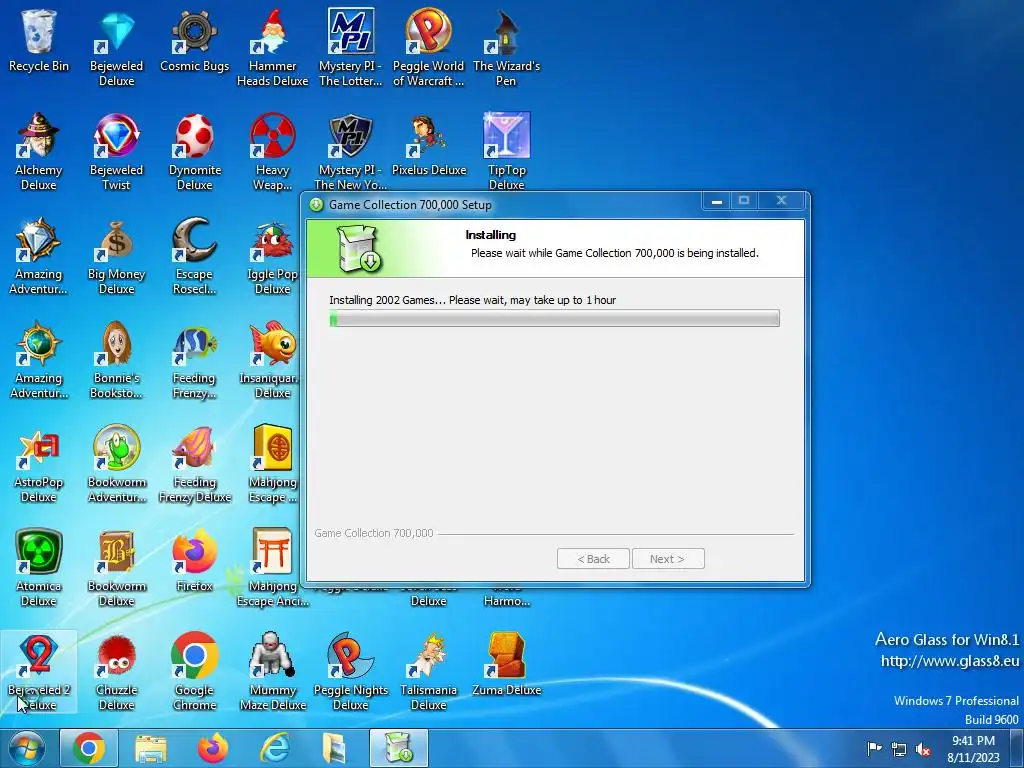This screenshot has width=1024, height=768.
Task: Select Mystery PI The New York shortcut
Action: (351, 152)
